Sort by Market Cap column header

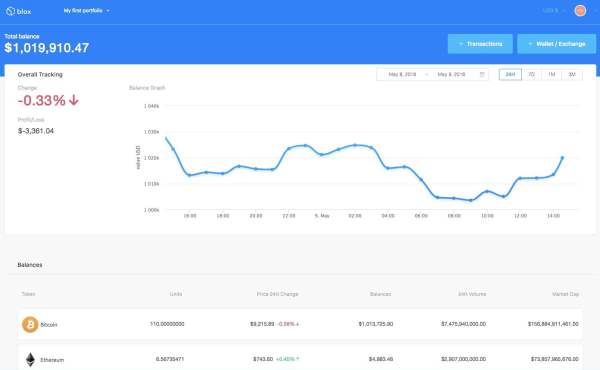pos(565,294)
